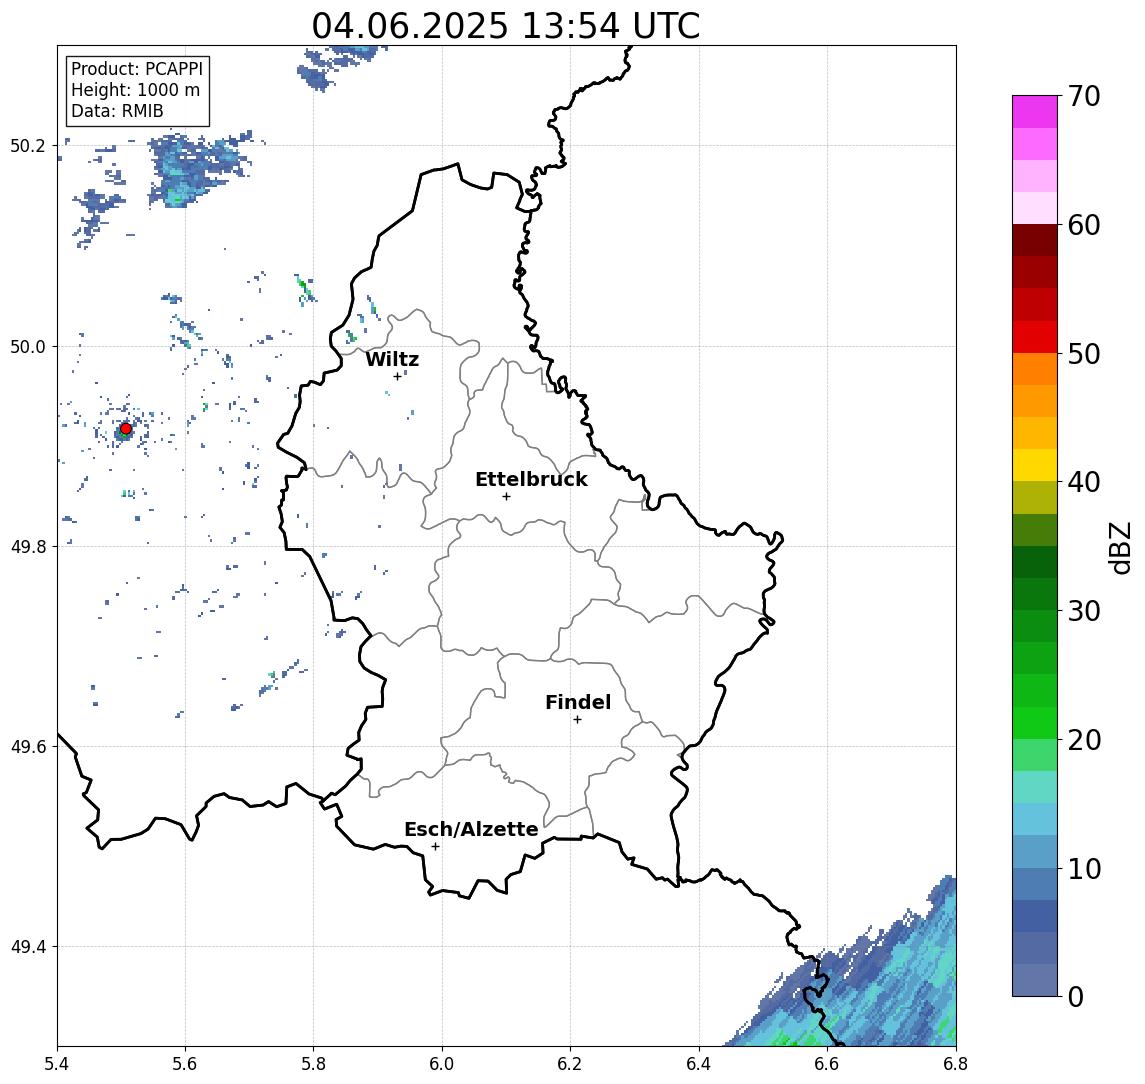Click the longitude tick label 5.8

pyautogui.click(x=313, y=1064)
